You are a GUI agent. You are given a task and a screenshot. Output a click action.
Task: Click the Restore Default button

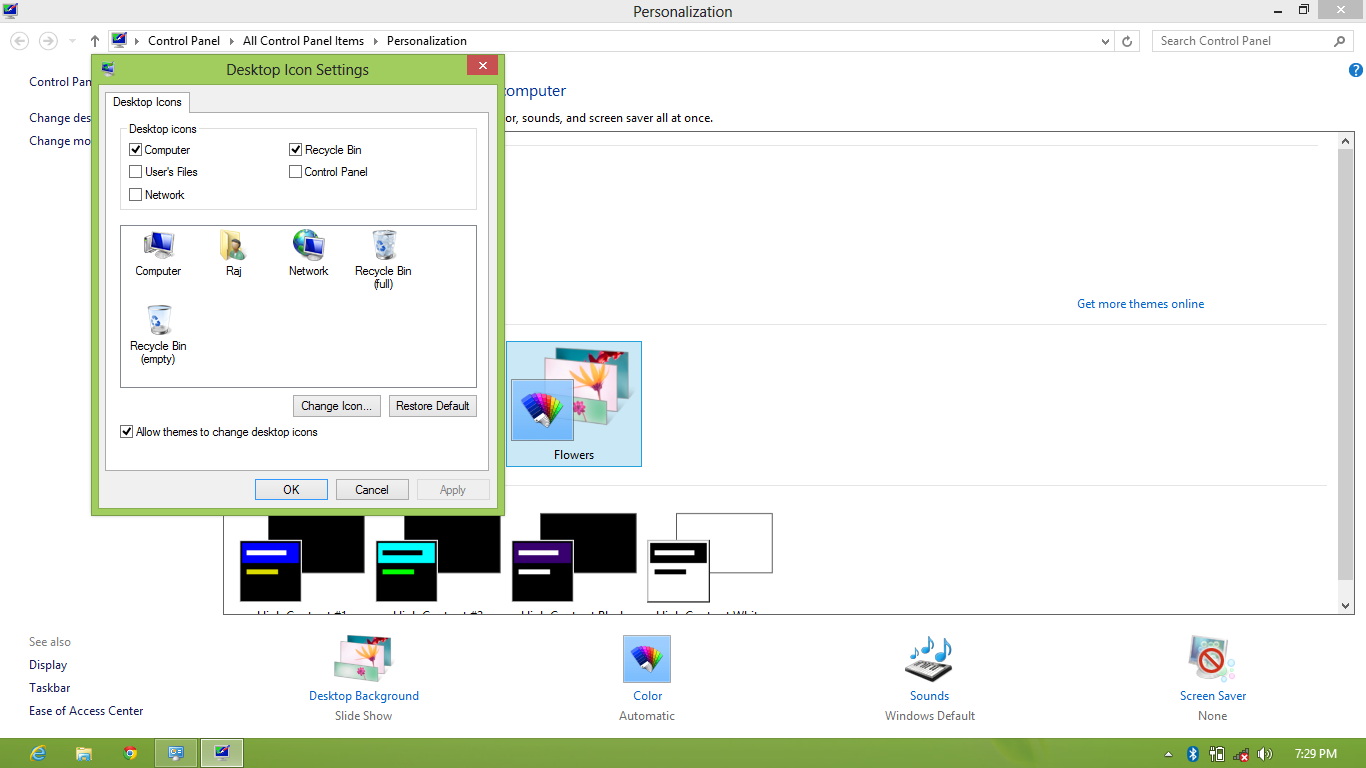(433, 406)
